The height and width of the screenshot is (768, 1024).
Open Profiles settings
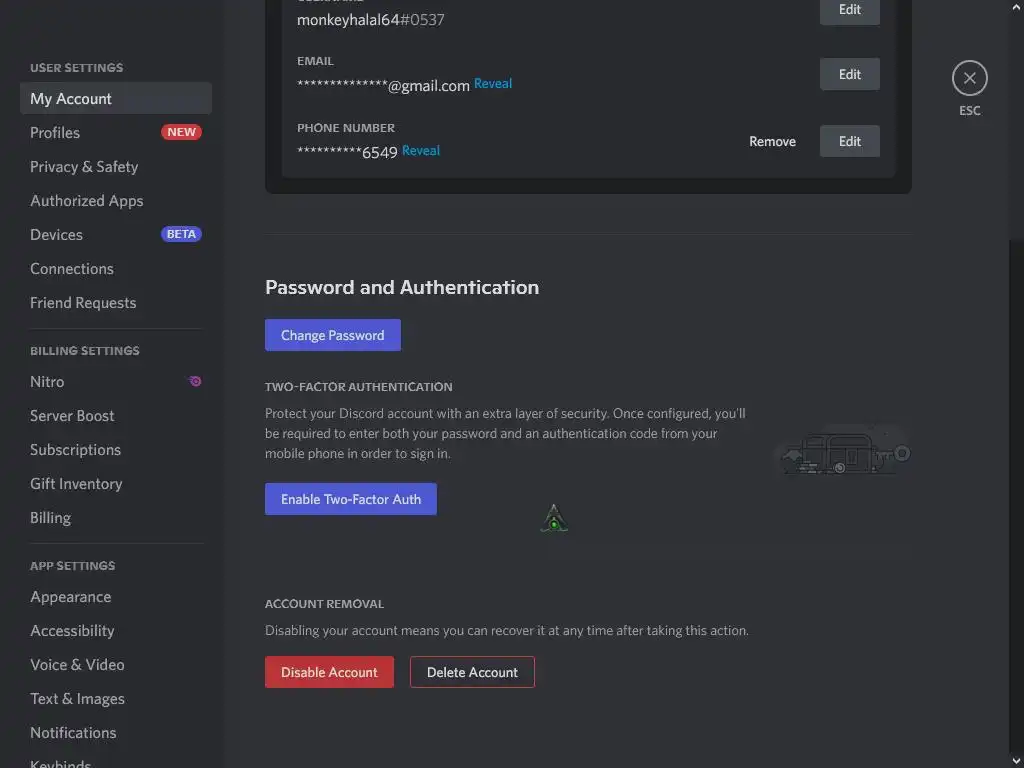point(116,133)
